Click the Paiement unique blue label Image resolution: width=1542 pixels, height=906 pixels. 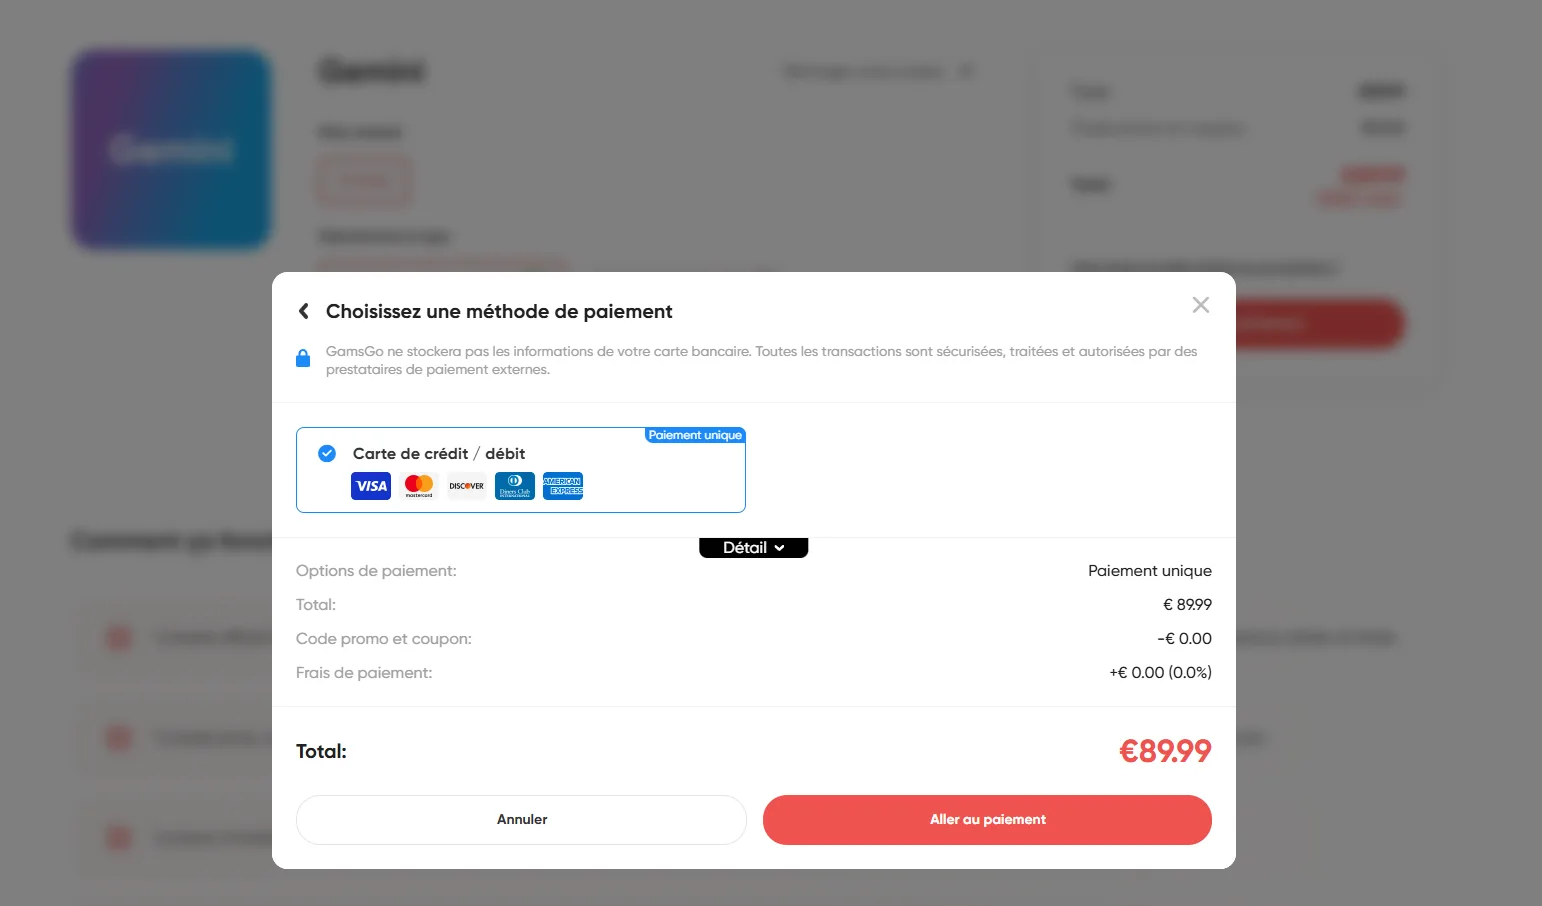(695, 435)
